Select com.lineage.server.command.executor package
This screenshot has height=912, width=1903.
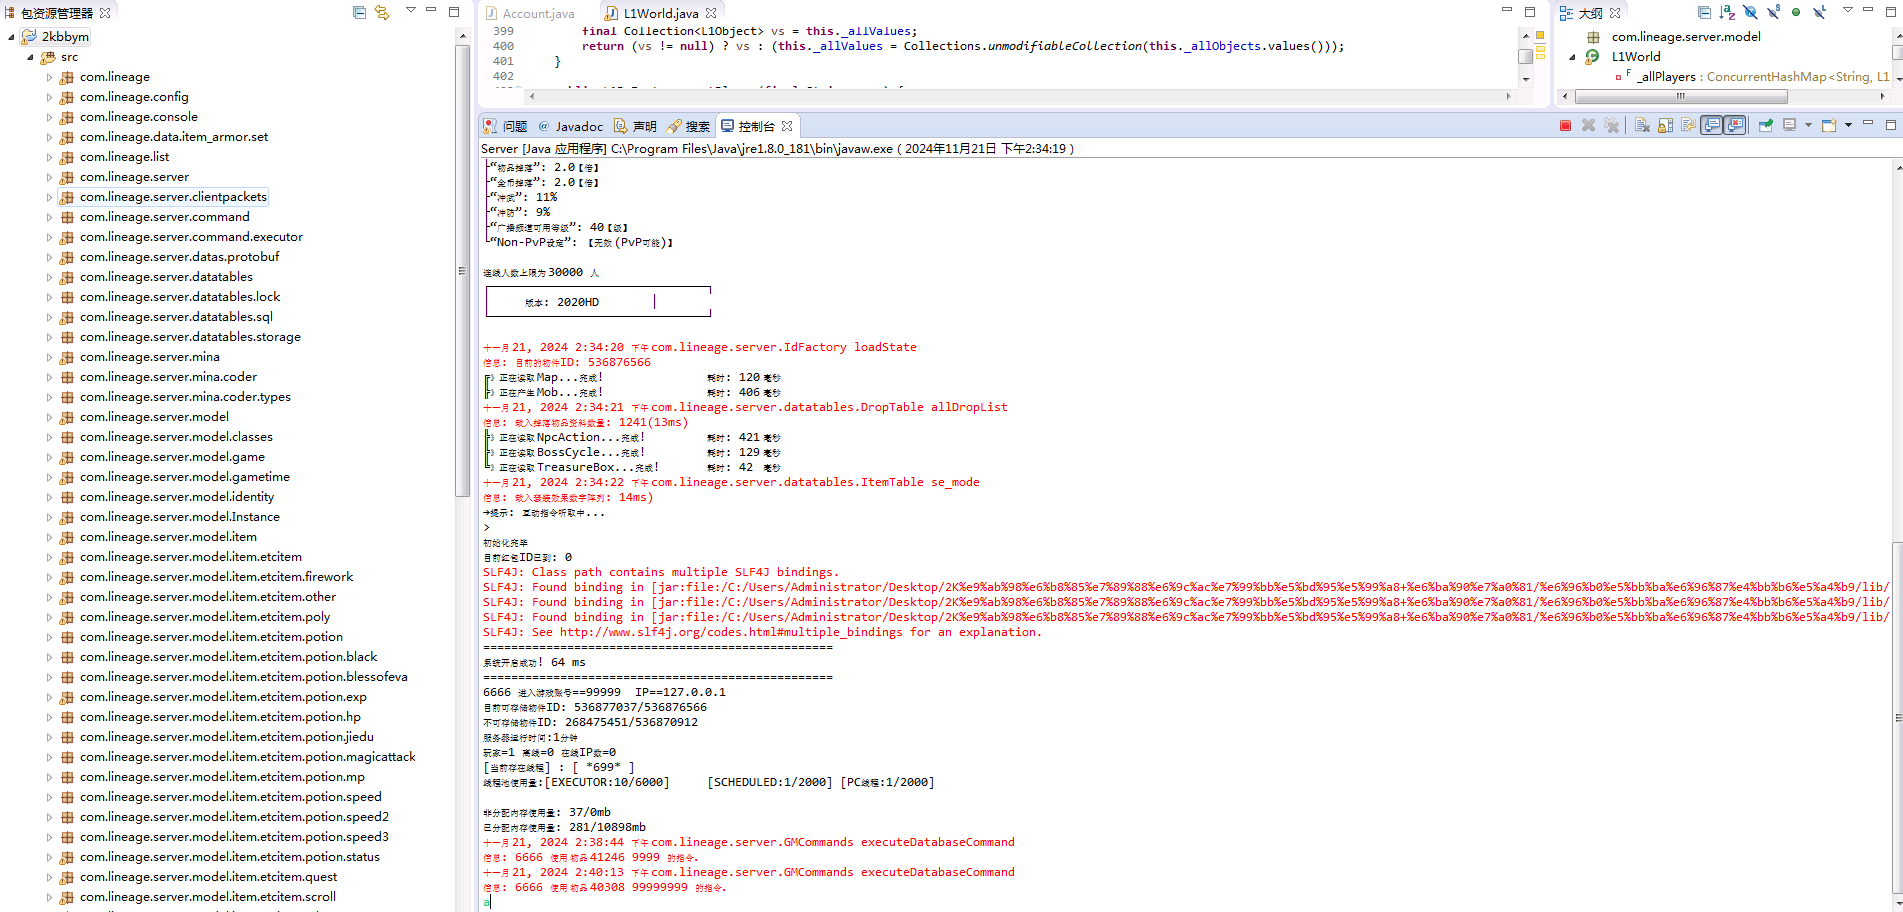pyautogui.click(x=191, y=237)
